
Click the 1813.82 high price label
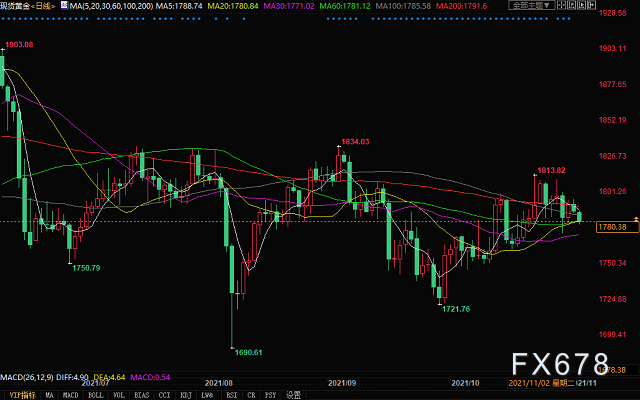click(x=551, y=170)
